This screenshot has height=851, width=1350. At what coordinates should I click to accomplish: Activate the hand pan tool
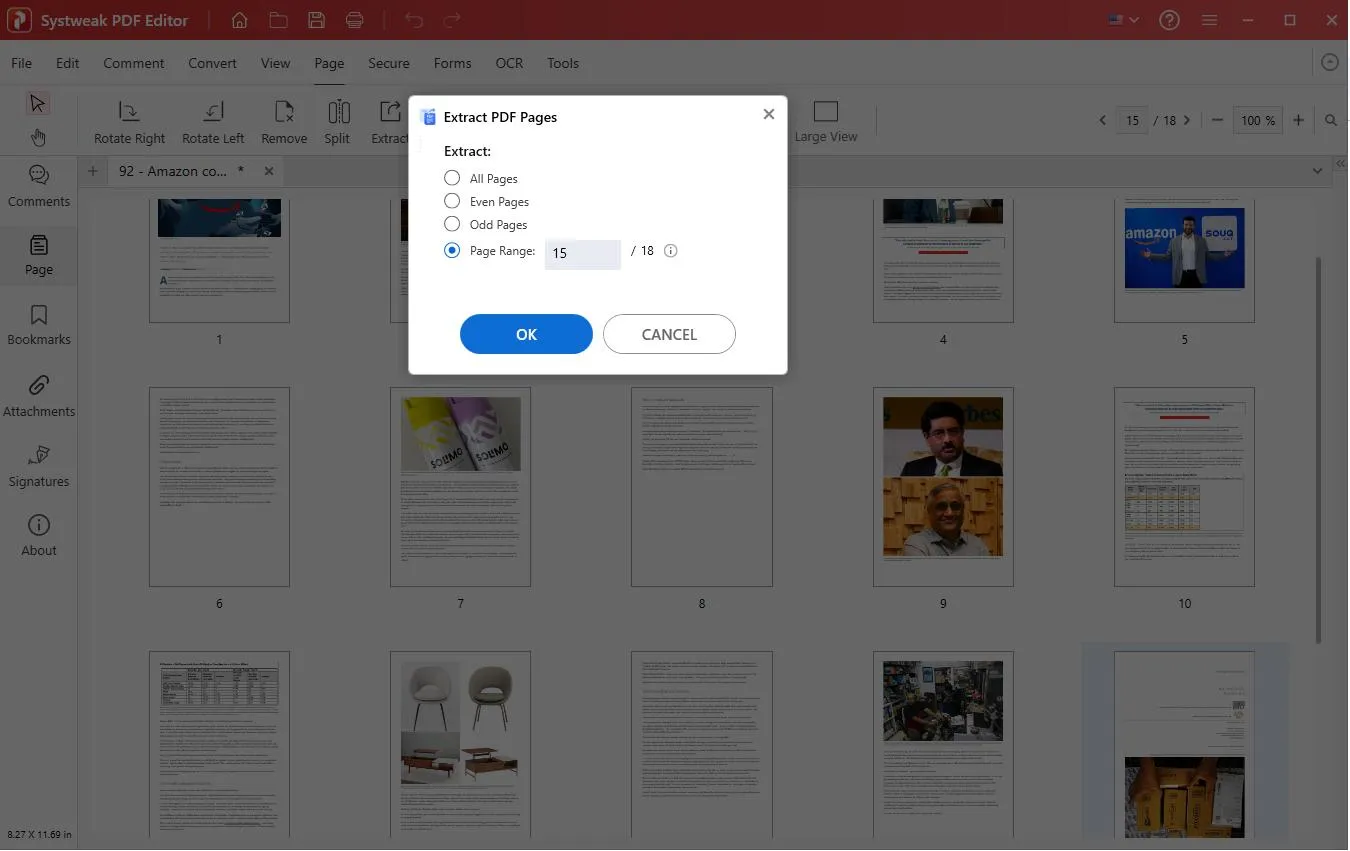click(x=38, y=137)
